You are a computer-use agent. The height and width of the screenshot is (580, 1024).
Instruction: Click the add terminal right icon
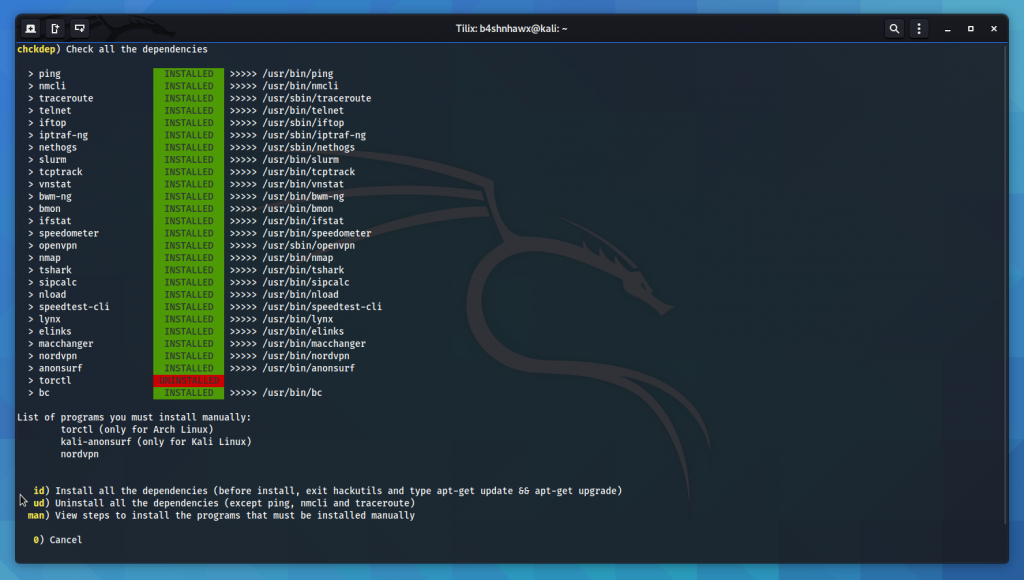(x=55, y=29)
